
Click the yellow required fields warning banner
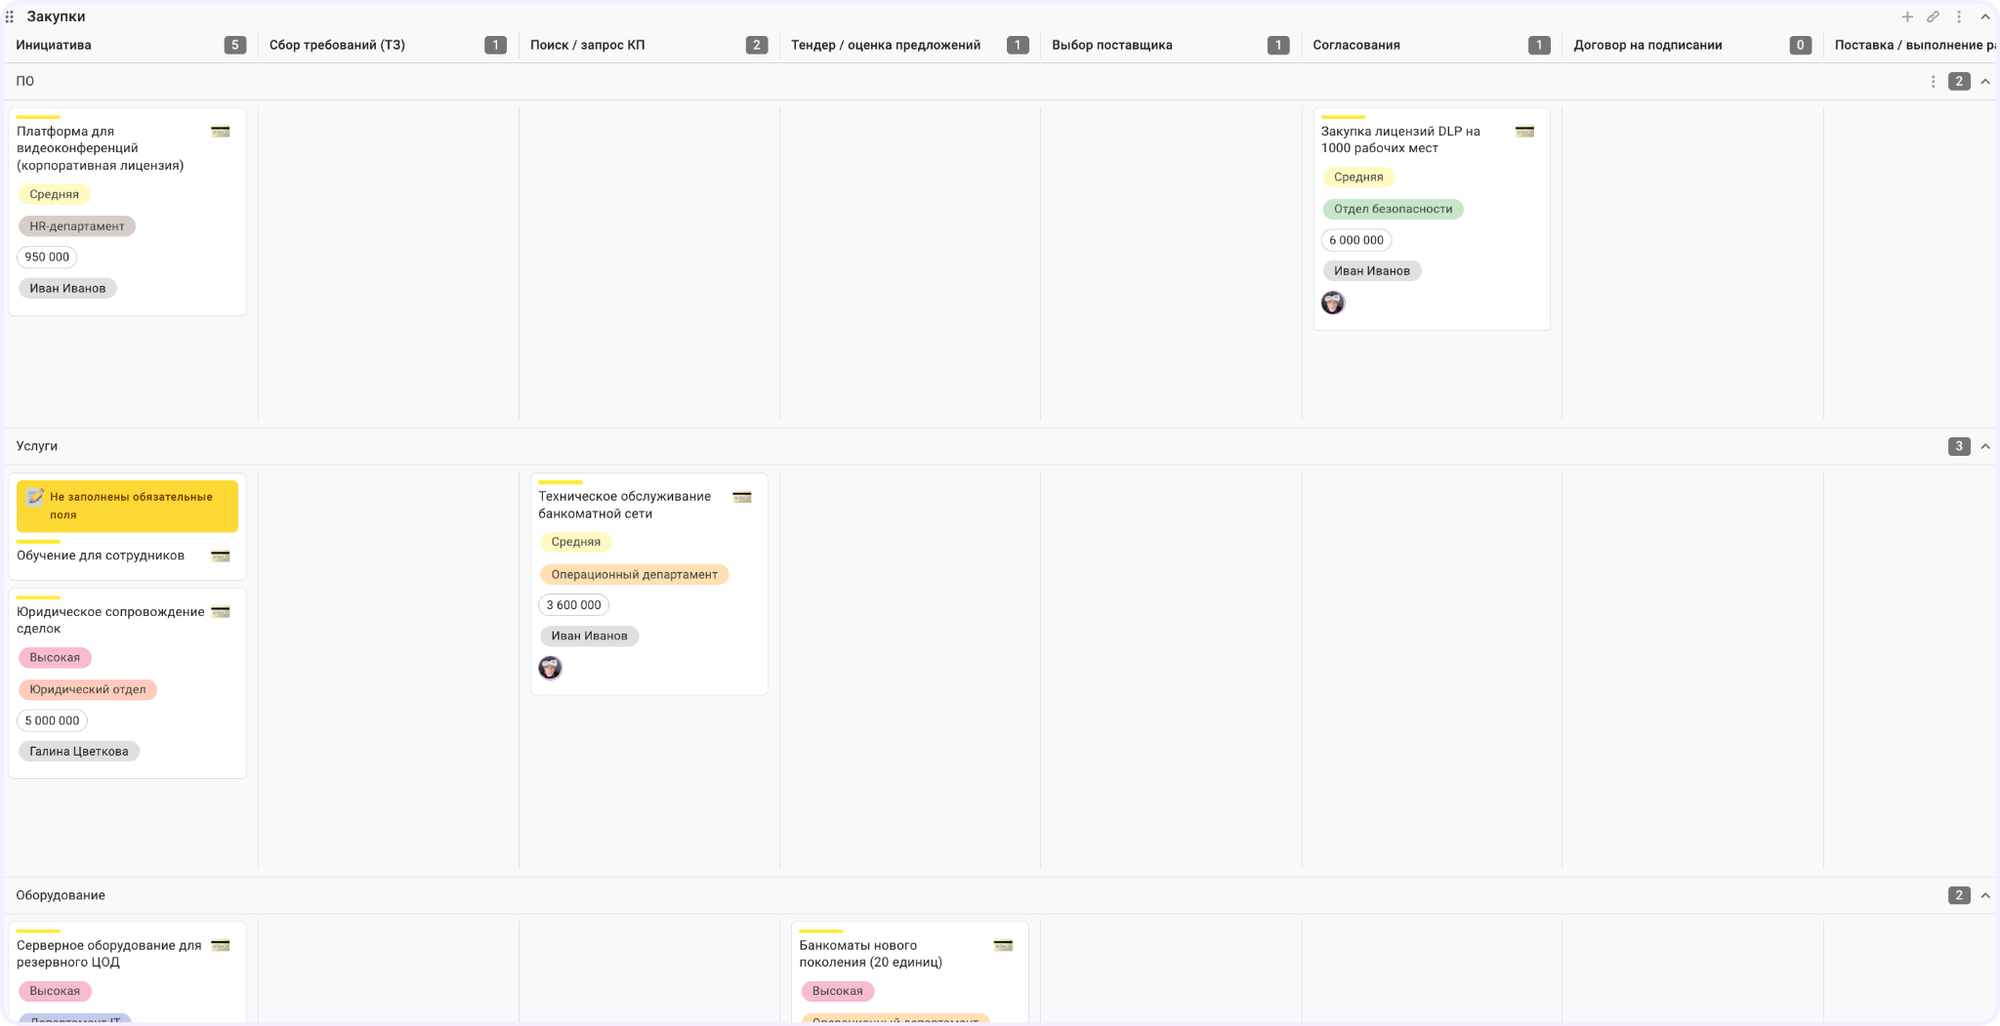(127, 506)
